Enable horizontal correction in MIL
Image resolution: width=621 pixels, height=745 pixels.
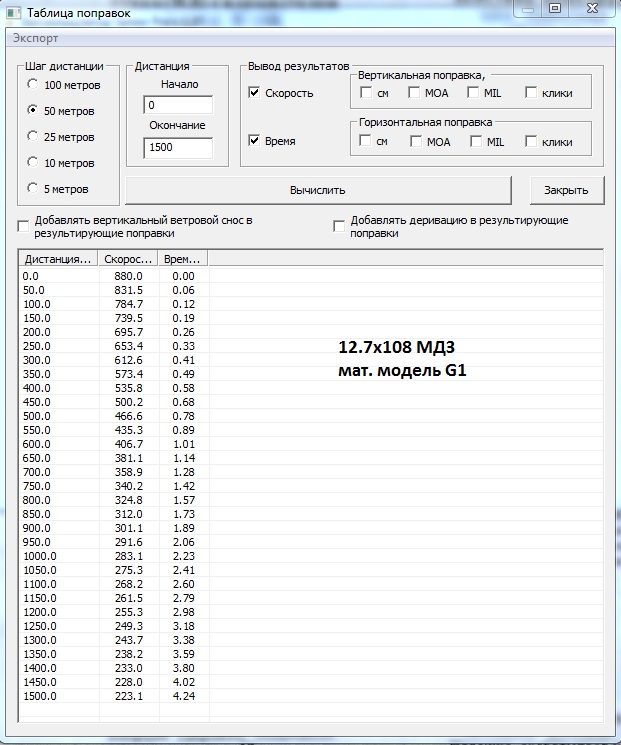coord(476,141)
